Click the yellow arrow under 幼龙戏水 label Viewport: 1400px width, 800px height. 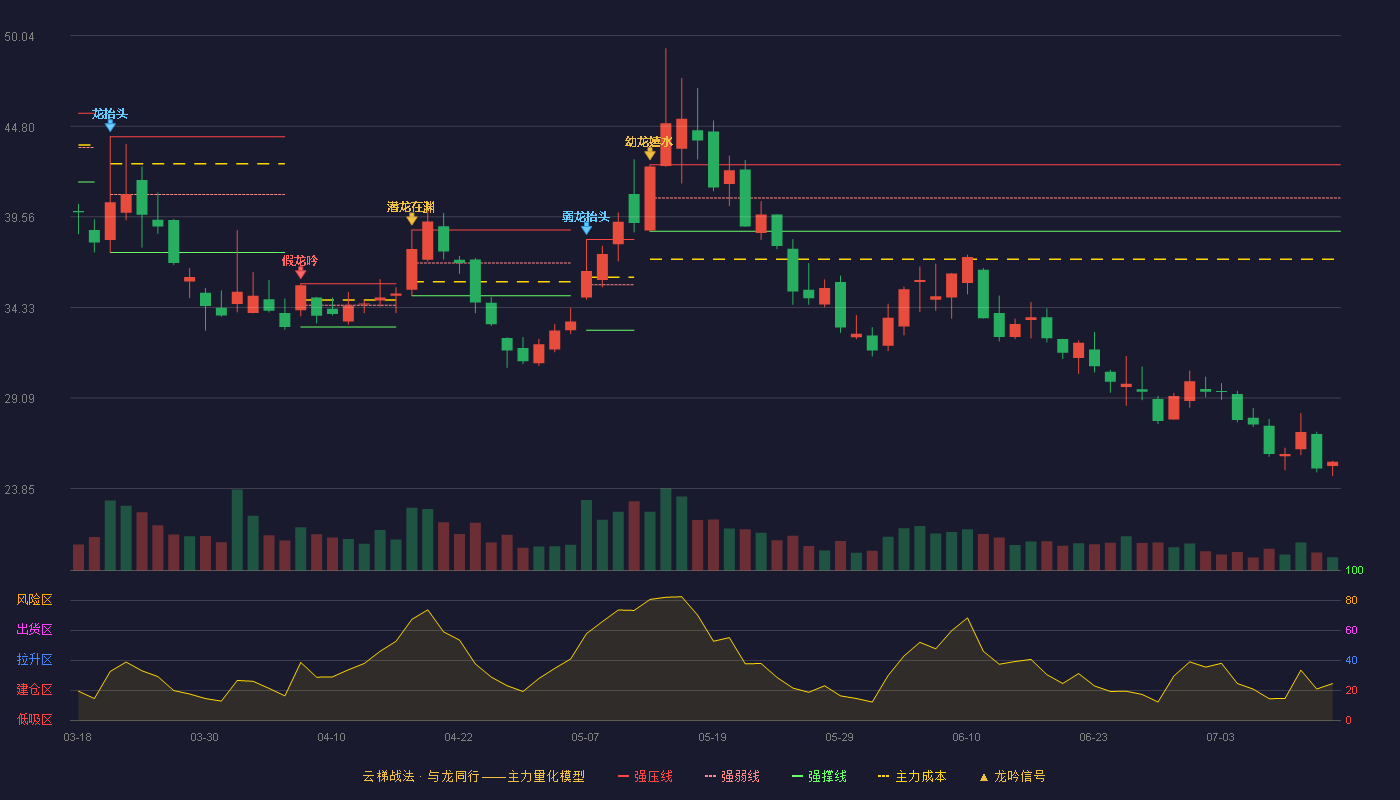650,154
